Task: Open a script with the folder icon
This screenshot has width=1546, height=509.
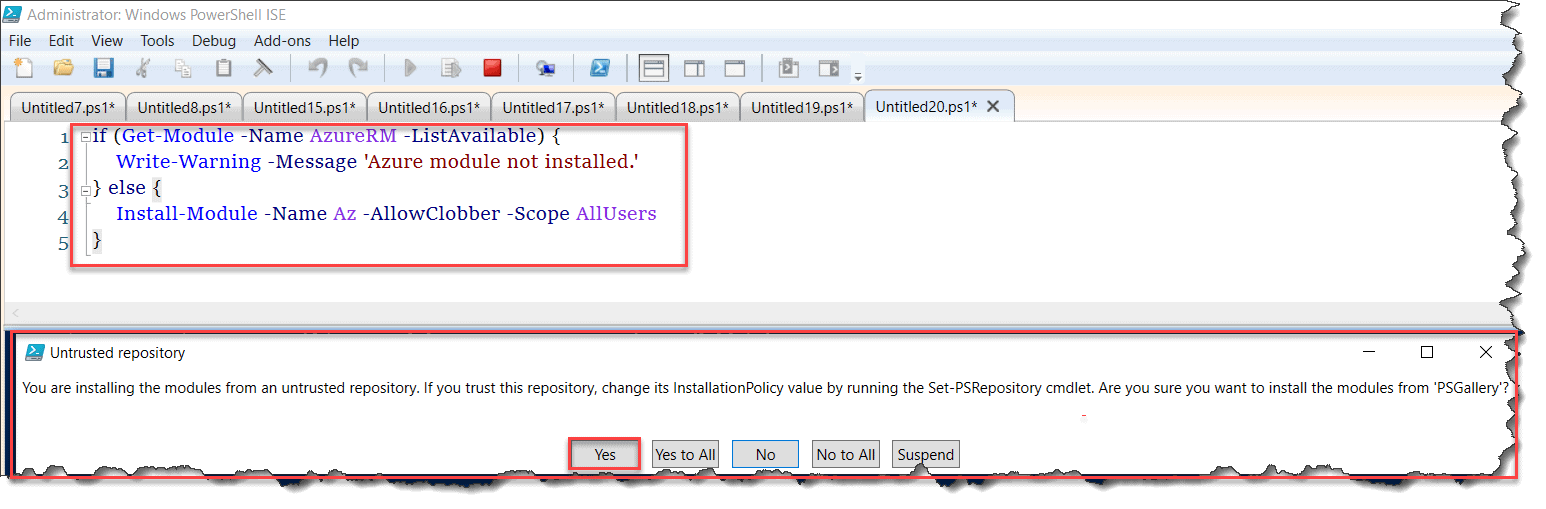Action: coord(64,68)
